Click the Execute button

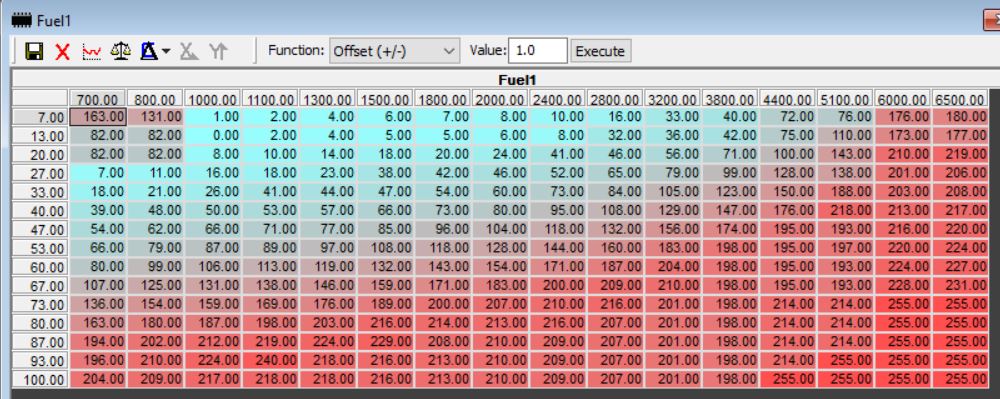(600, 51)
